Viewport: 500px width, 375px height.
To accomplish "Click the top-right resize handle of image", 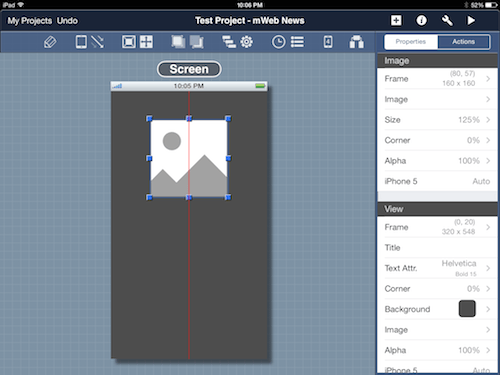I will [228, 119].
